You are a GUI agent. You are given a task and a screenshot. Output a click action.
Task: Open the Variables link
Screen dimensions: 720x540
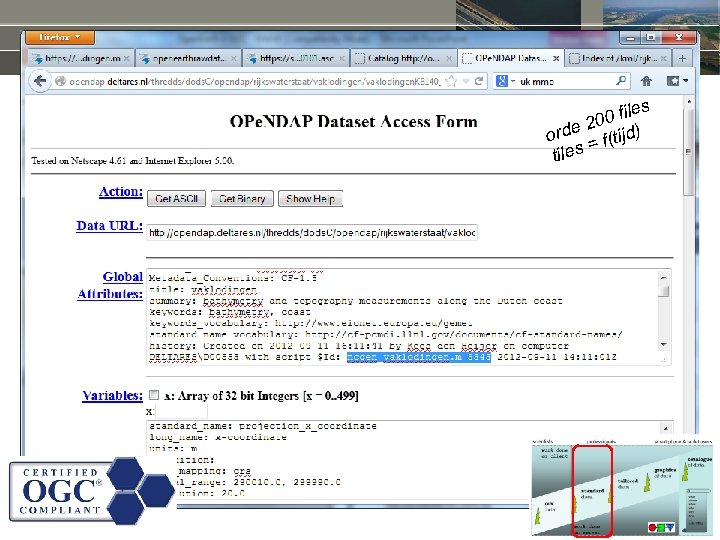[112, 396]
